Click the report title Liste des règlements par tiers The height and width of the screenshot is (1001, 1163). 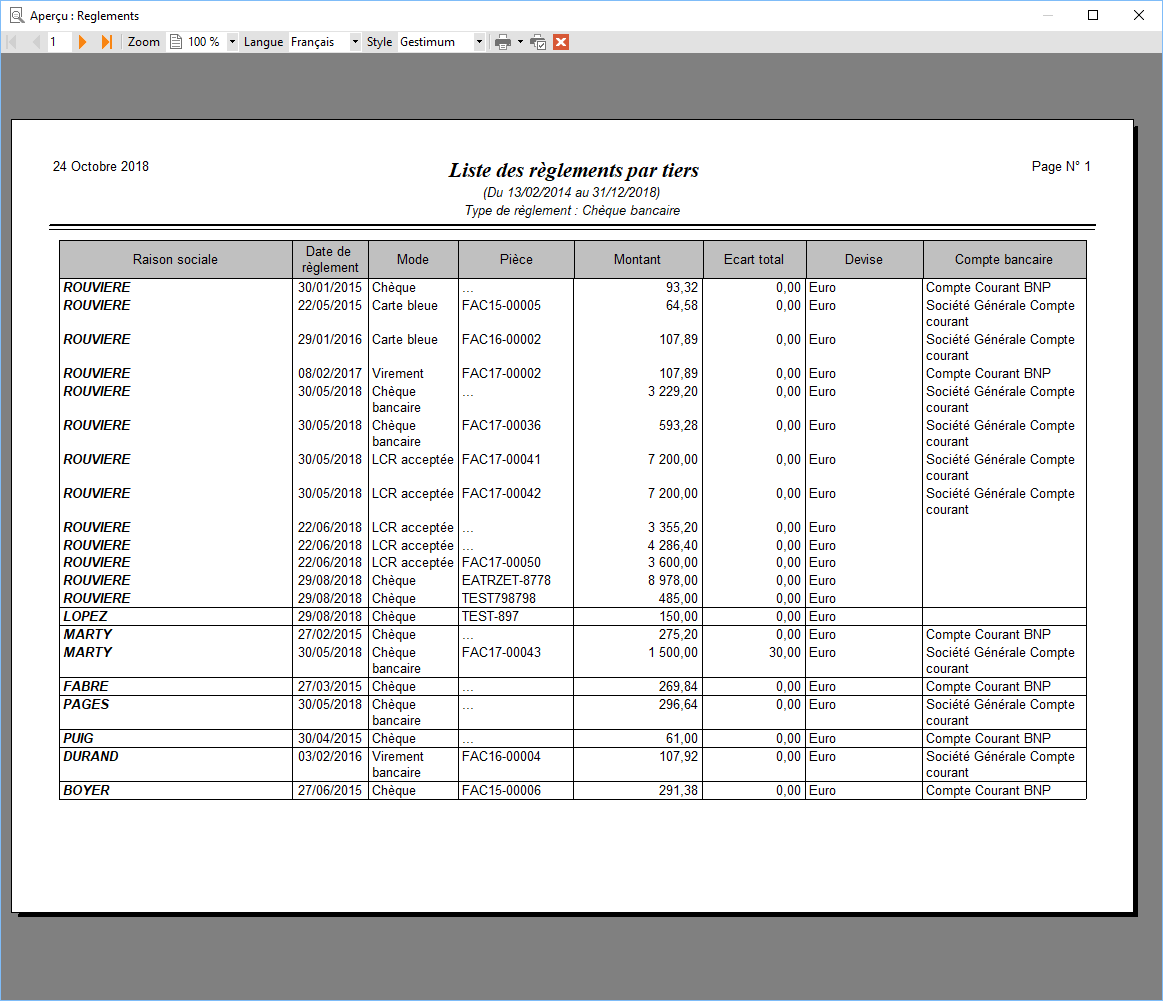point(573,171)
